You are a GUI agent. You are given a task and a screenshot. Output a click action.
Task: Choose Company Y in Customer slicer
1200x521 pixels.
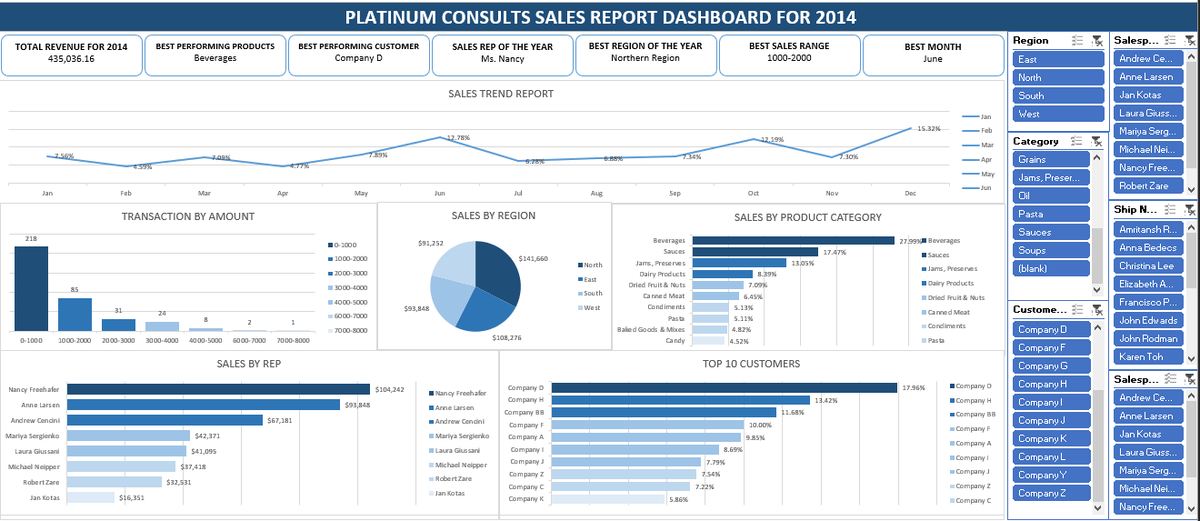[x=1051, y=475]
